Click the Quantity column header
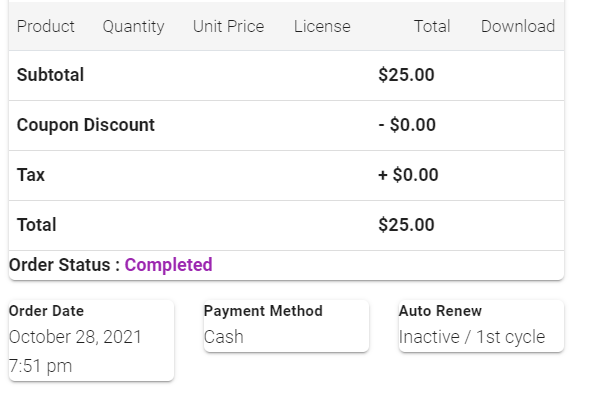This screenshot has width=591, height=399. pyautogui.click(x=133, y=27)
